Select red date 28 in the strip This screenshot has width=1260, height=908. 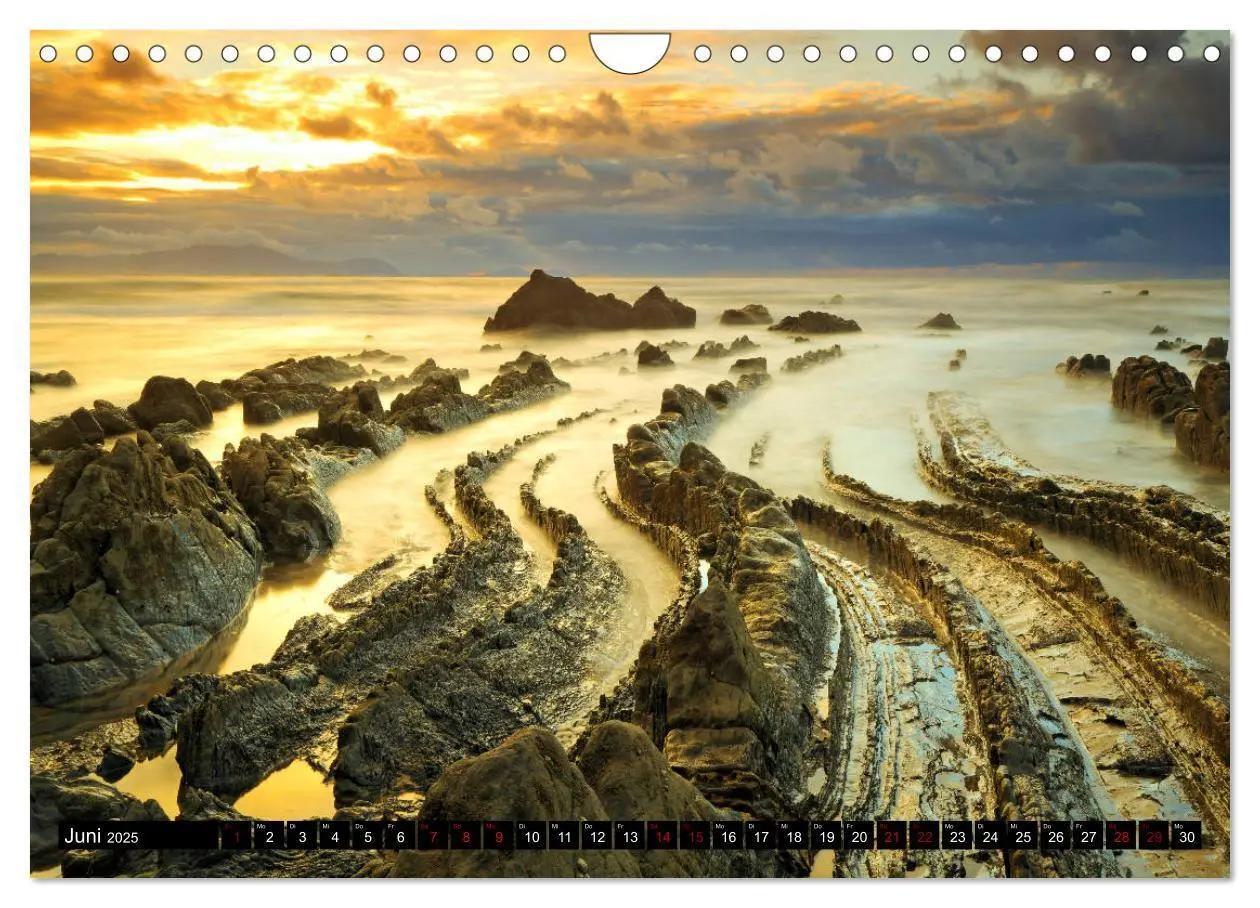[1121, 836]
